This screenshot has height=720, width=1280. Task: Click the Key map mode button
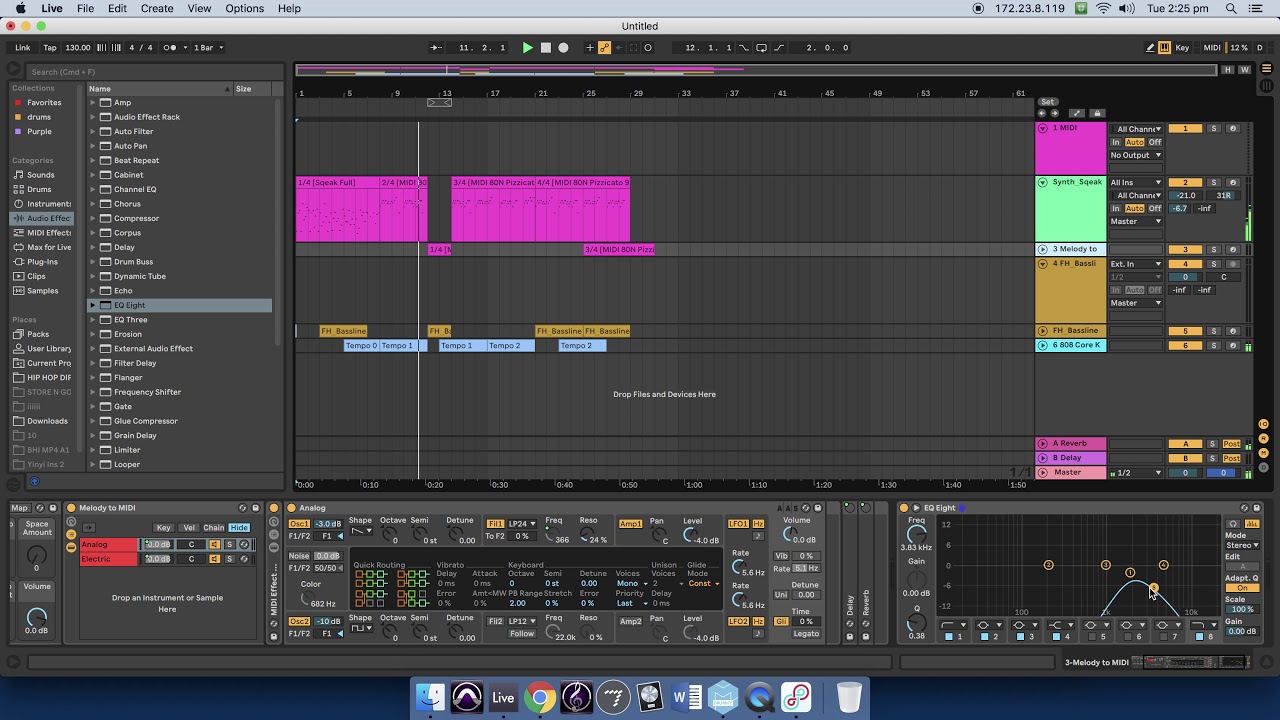coord(1183,47)
